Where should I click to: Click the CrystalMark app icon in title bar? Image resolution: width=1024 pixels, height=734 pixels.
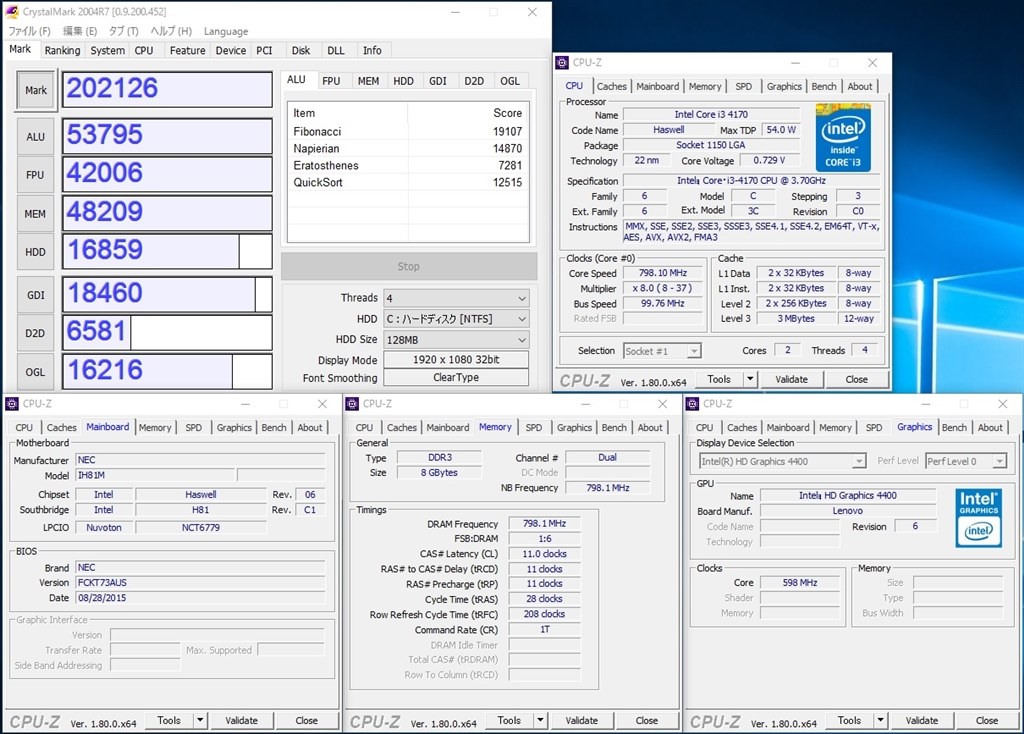[12, 12]
